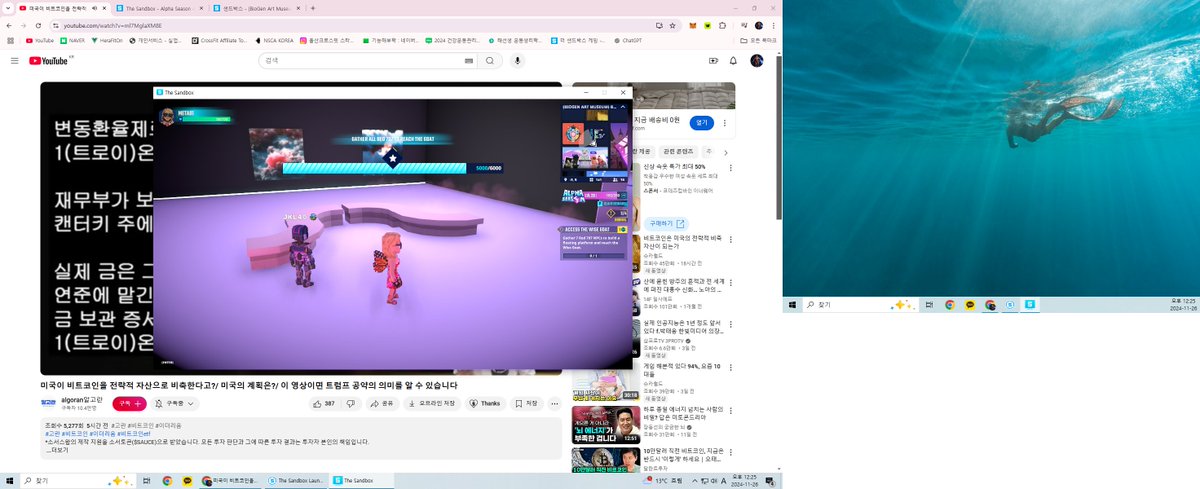Start voice search with the microphone
1200x489 pixels.
pyautogui.click(x=517, y=61)
